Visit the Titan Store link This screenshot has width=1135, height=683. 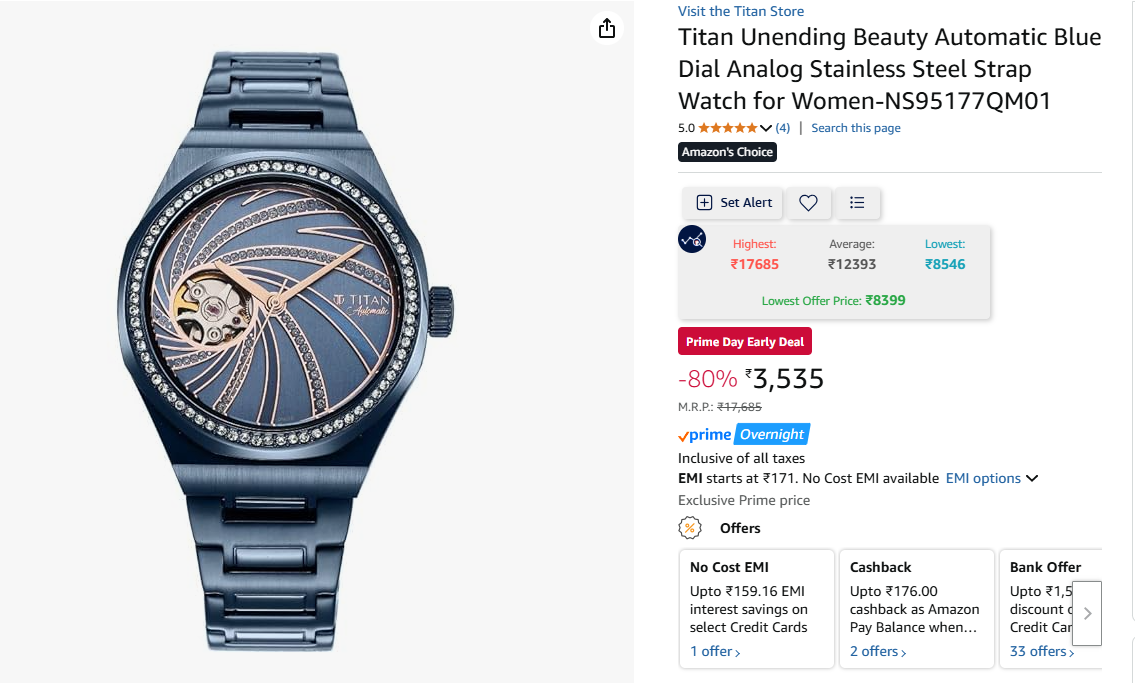[x=741, y=11]
